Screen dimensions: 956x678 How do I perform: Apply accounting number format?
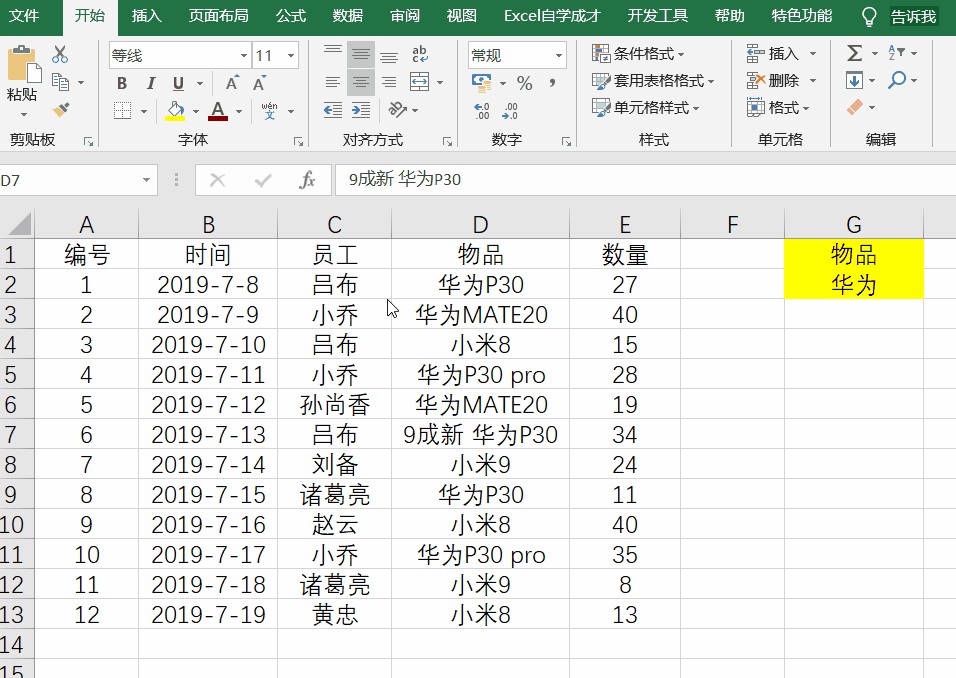tap(482, 82)
